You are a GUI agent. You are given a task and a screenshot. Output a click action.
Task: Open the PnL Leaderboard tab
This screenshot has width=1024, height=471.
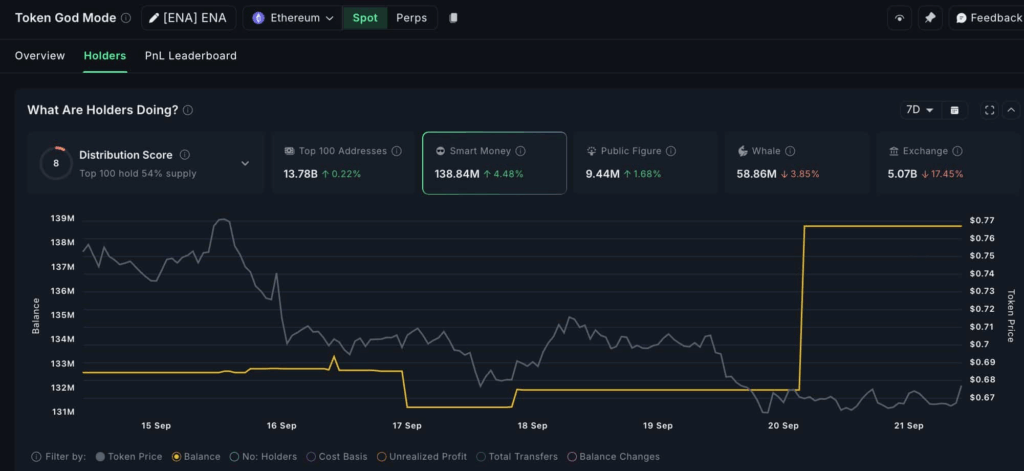click(x=191, y=56)
